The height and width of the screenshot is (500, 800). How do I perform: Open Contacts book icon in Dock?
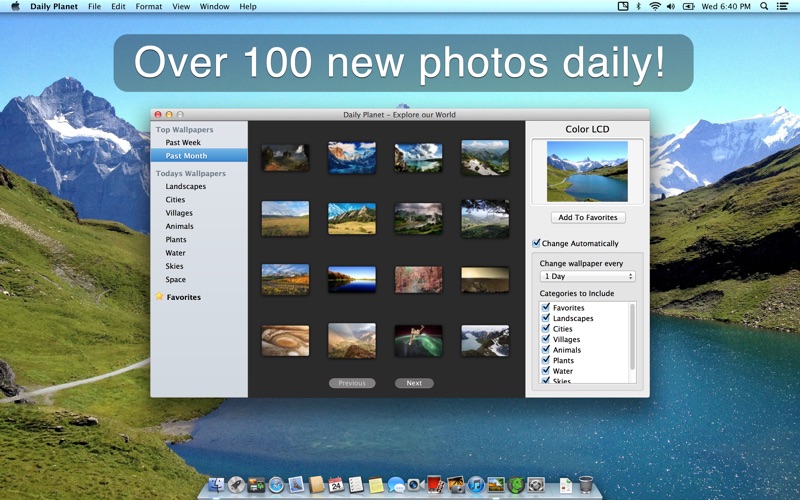pyautogui.click(x=316, y=484)
